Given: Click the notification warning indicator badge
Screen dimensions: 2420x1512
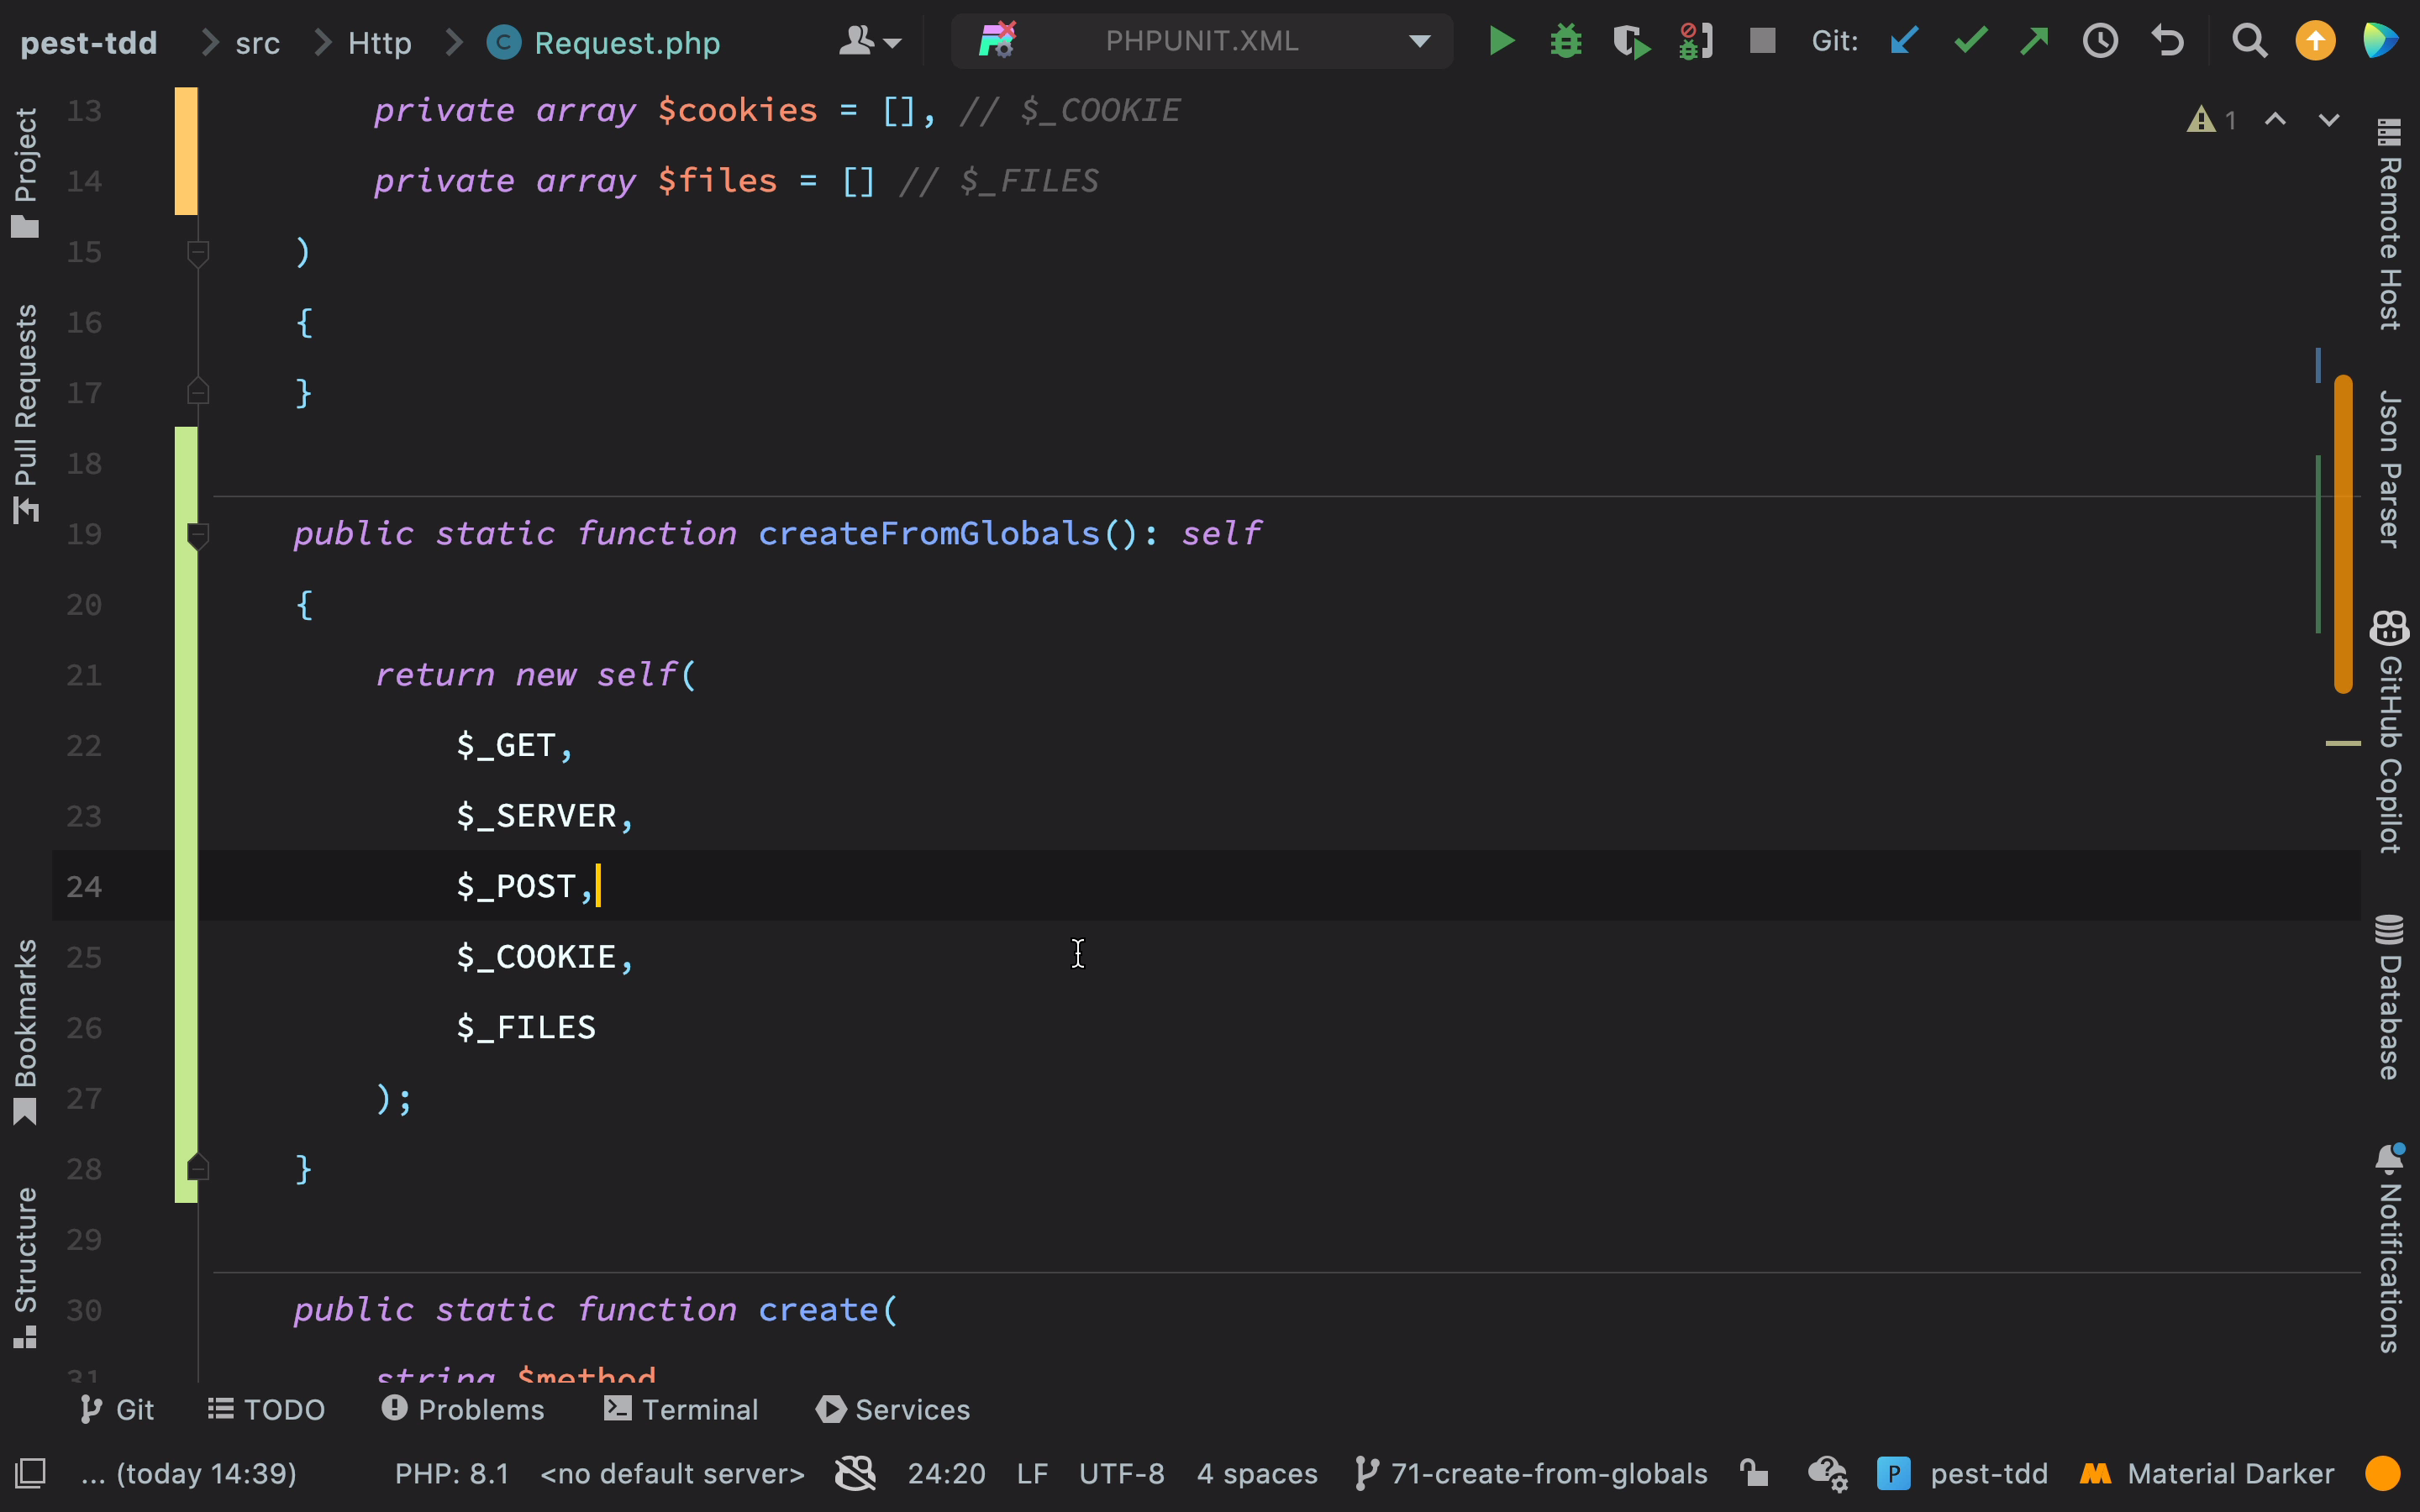Looking at the screenshot, I should point(2201,117).
